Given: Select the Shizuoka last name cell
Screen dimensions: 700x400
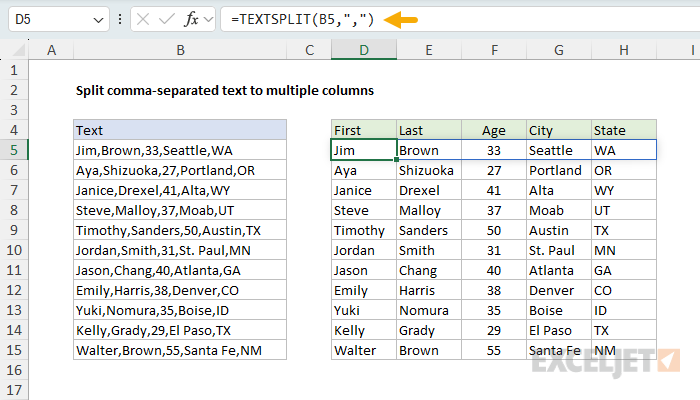Looking at the screenshot, I should (428, 170).
